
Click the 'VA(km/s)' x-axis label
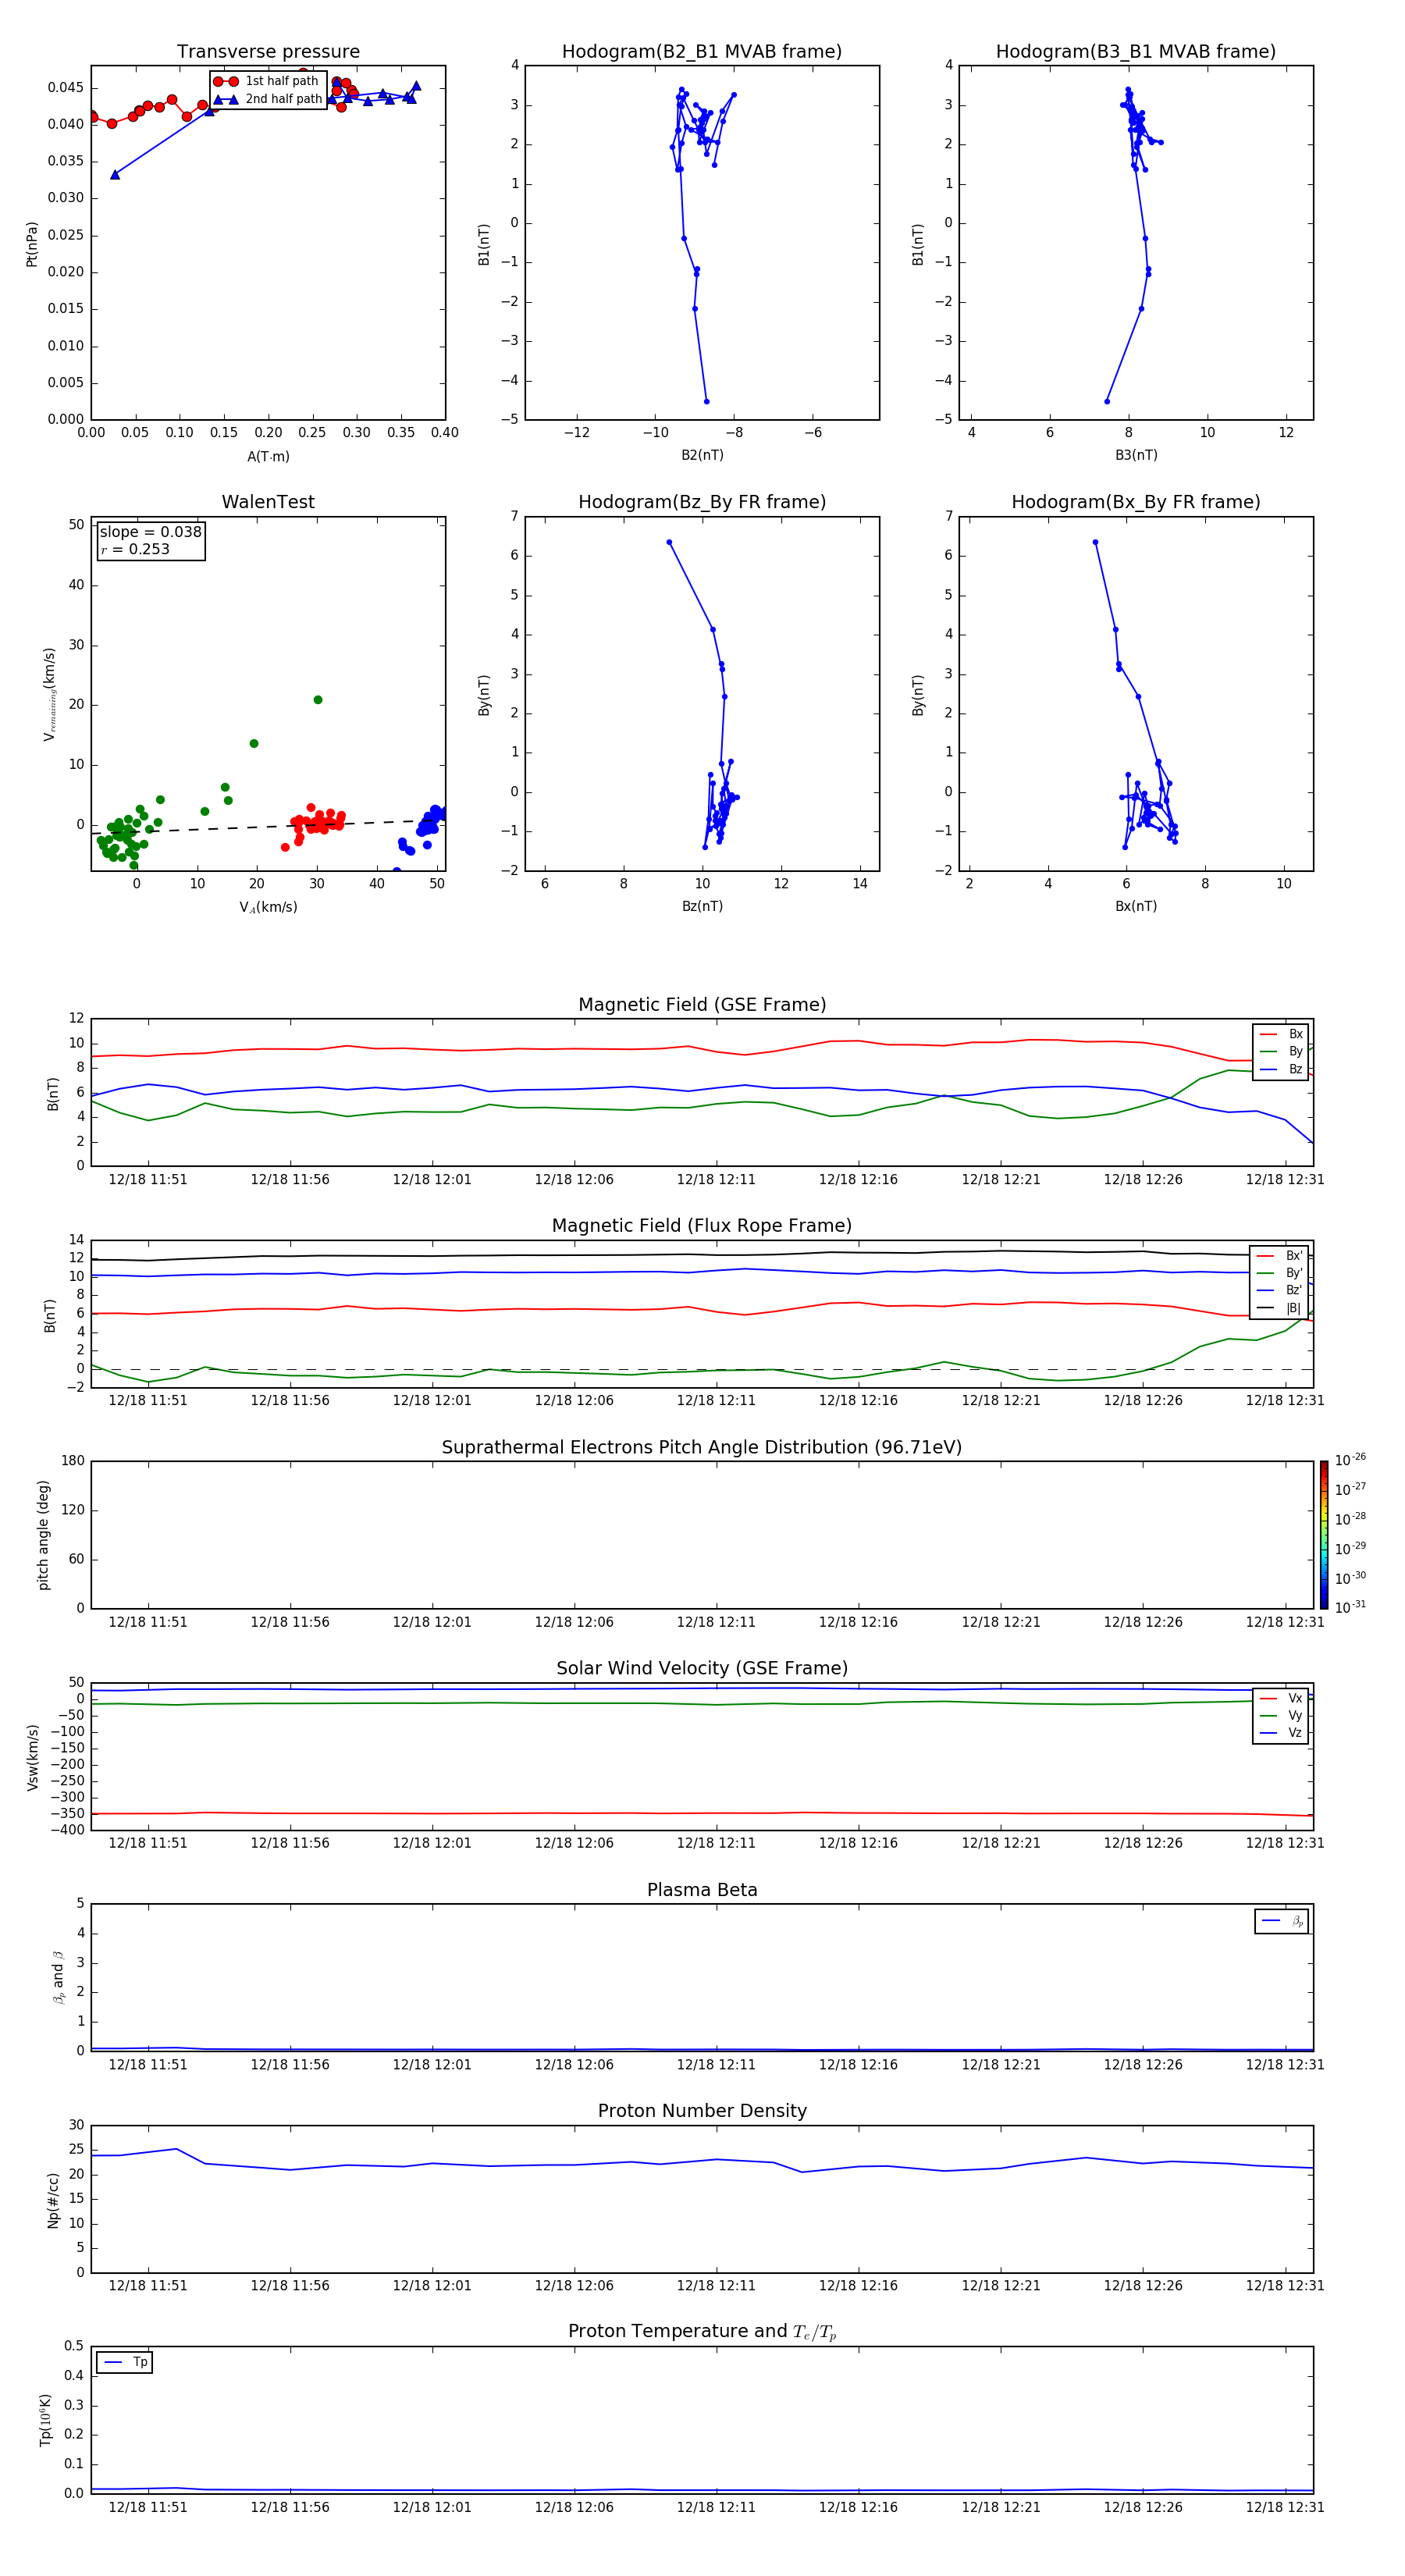click(x=268, y=907)
